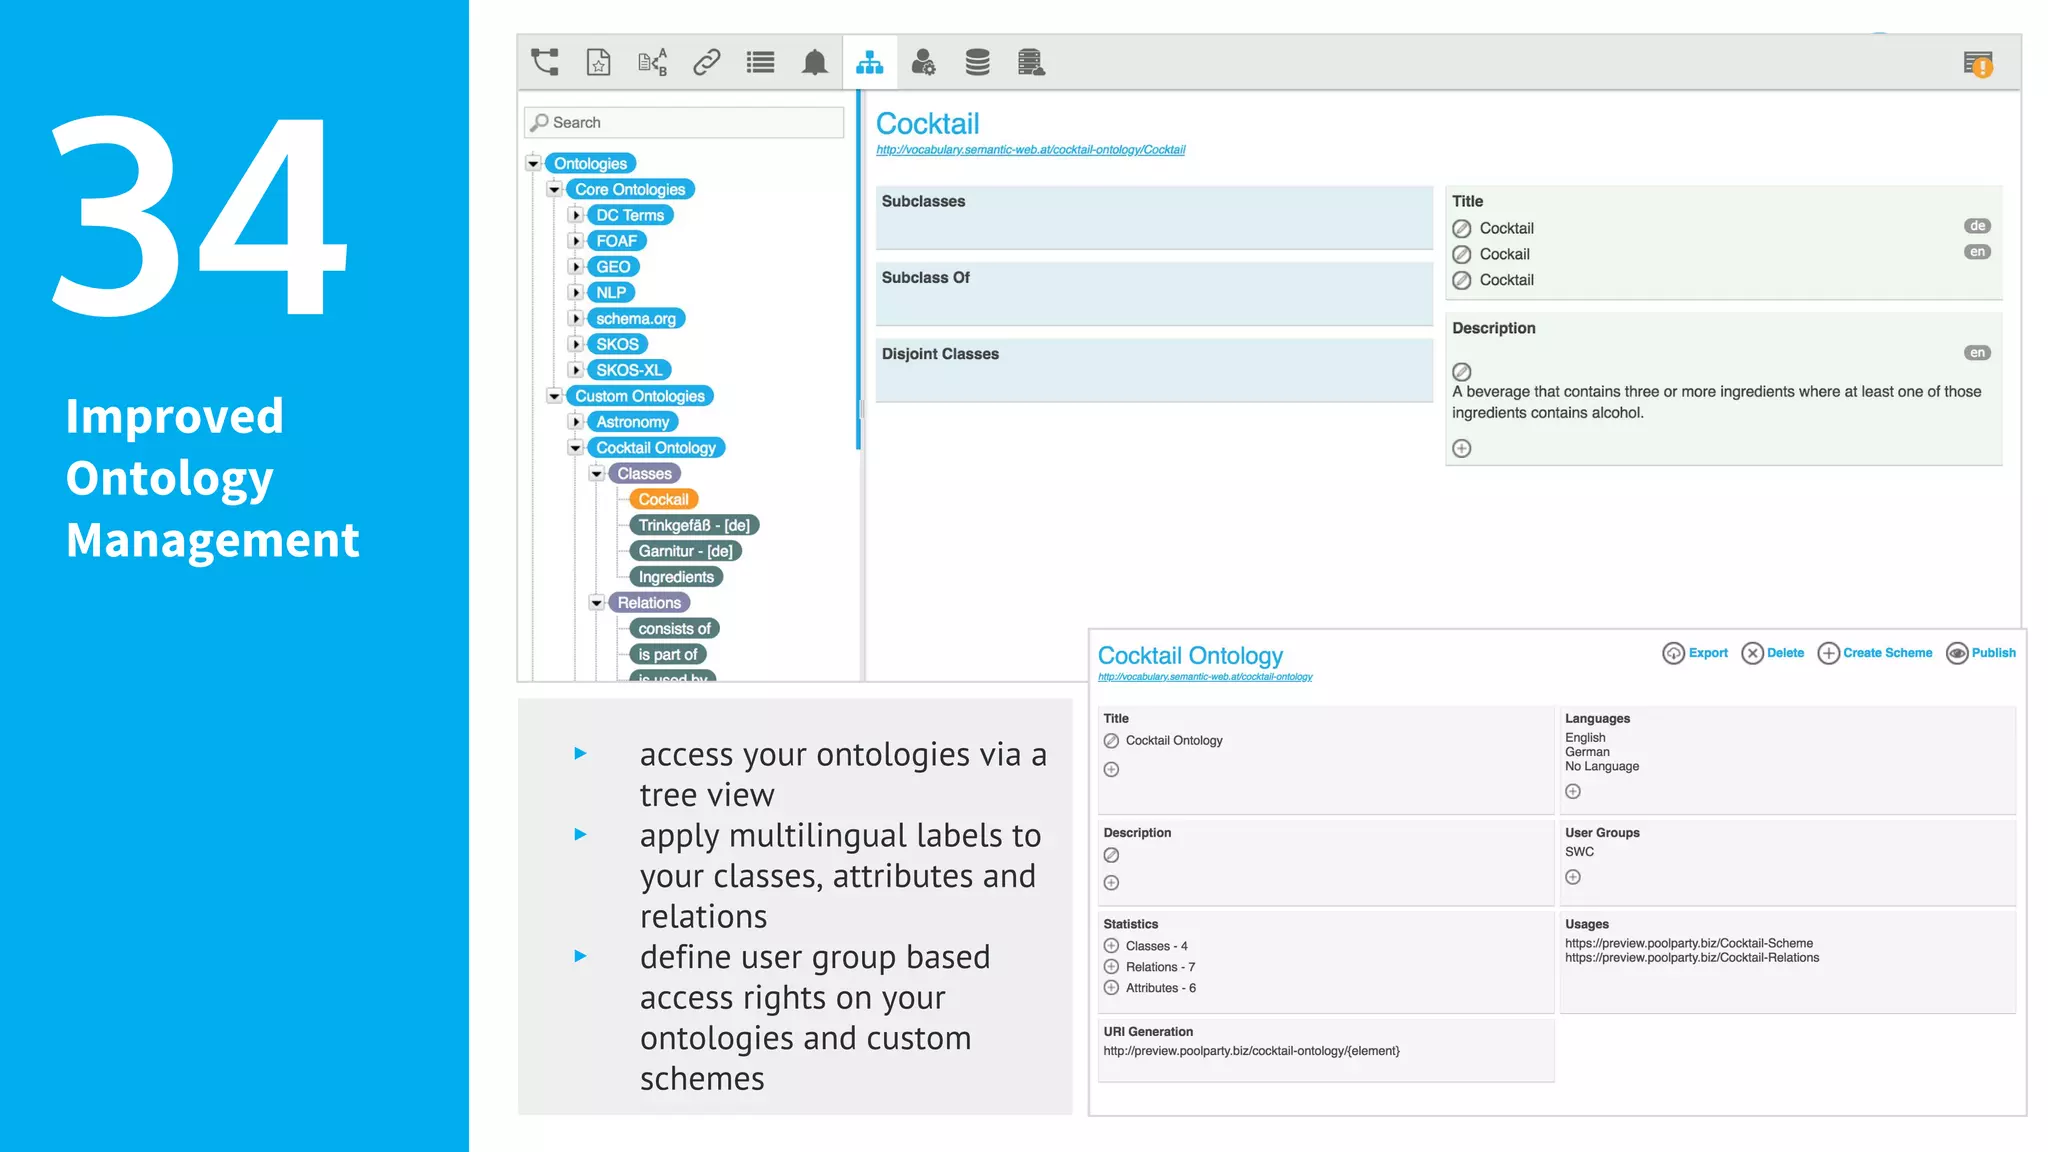Click the database stack toolbar icon

click(x=977, y=63)
